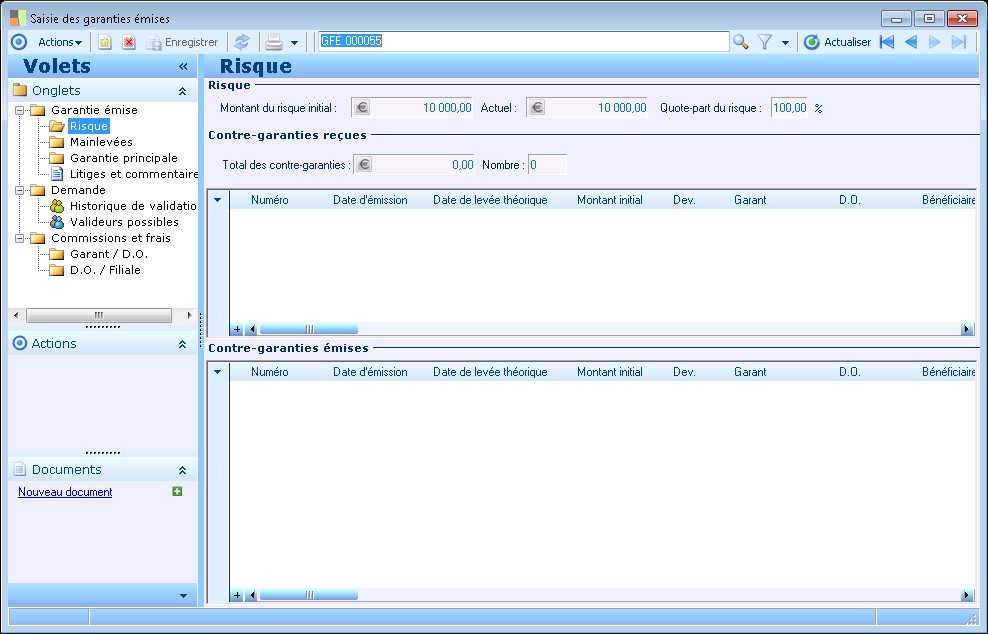Viewport: 988px width, 634px height.
Task: Go to previous record arrow
Action: pos(911,42)
